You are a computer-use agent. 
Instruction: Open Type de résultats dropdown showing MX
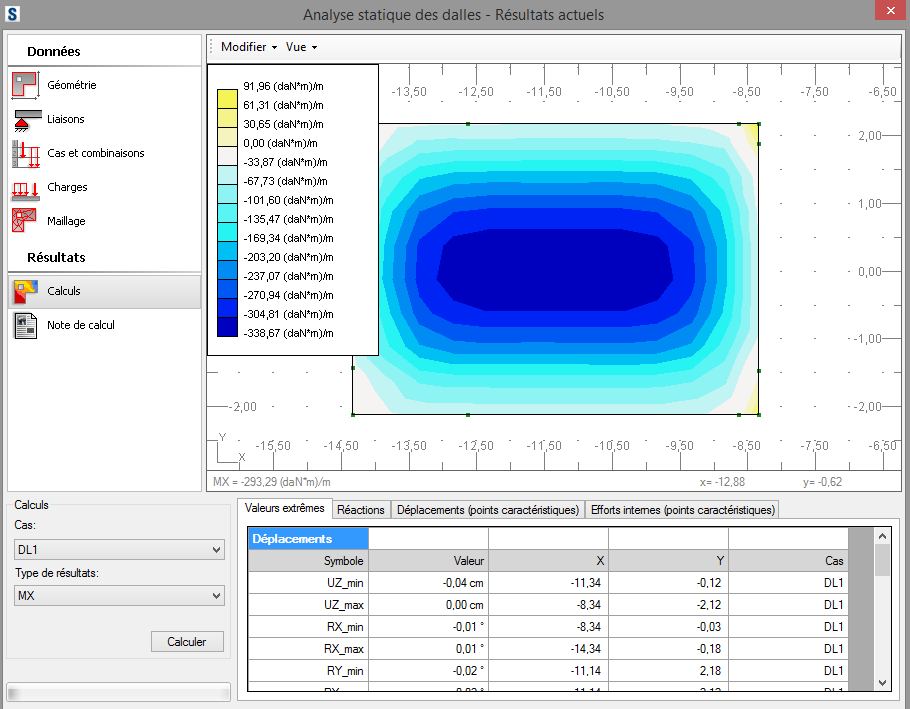coord(119,596)
